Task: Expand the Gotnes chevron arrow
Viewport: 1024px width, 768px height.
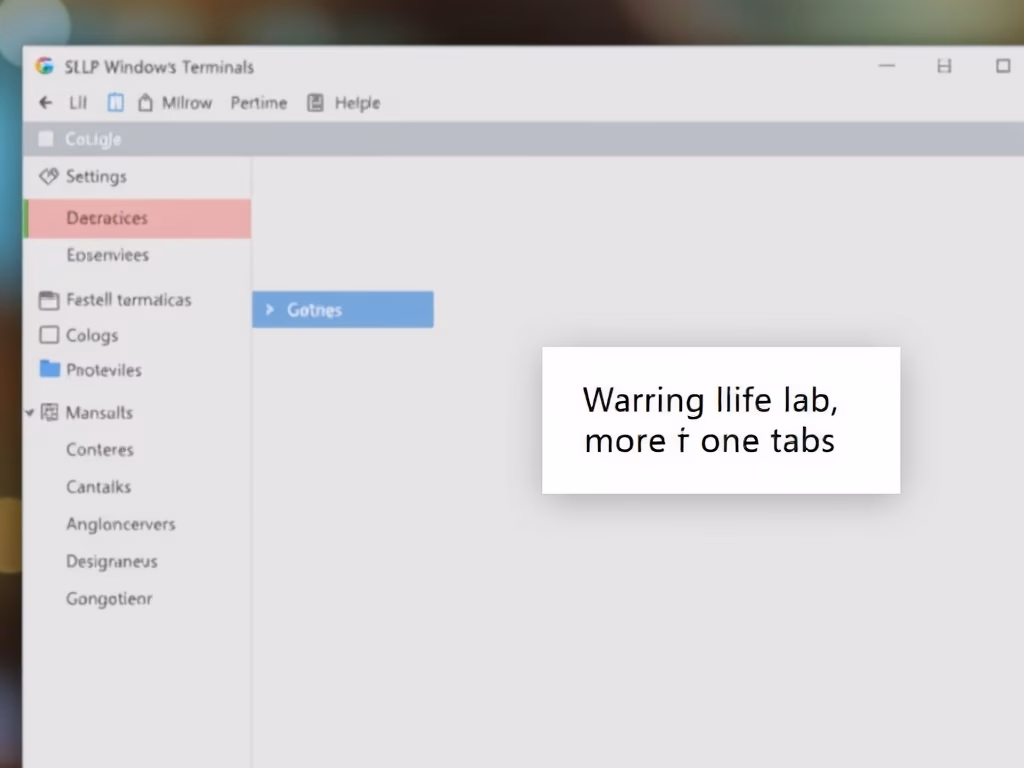Action: point(269,310)
